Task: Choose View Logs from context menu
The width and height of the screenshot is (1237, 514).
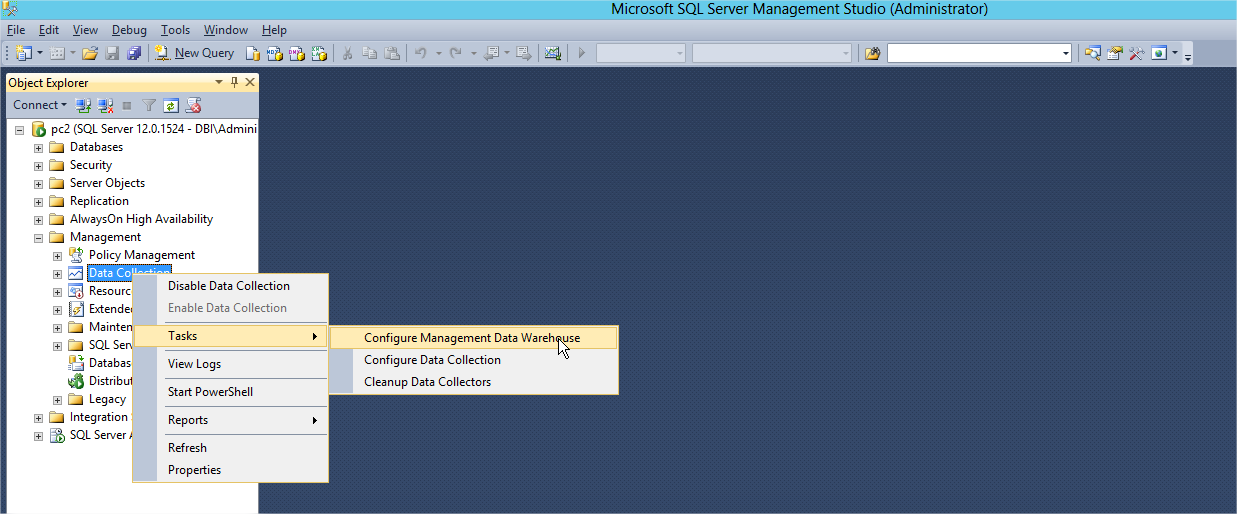Action: click(231, 364)
